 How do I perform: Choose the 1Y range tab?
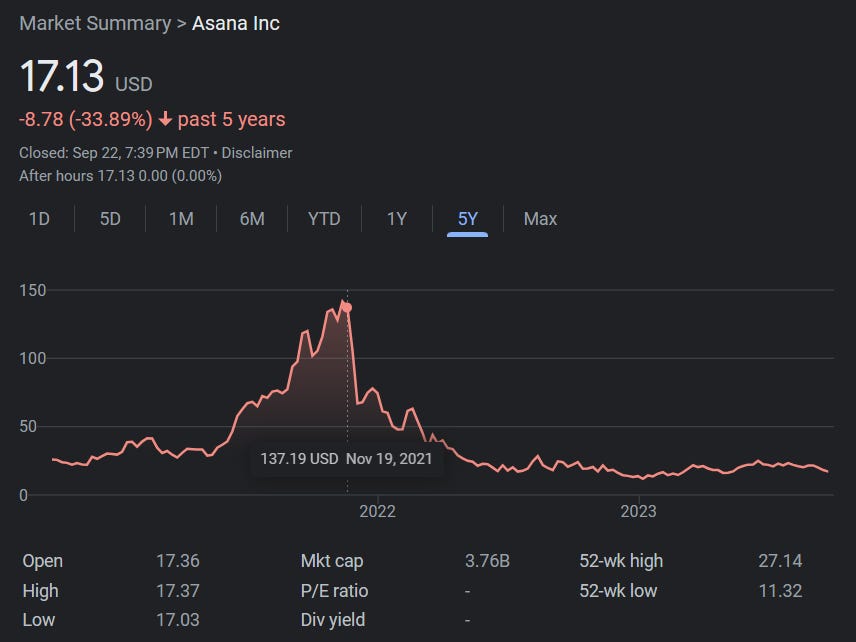click(x=397, y=219)
